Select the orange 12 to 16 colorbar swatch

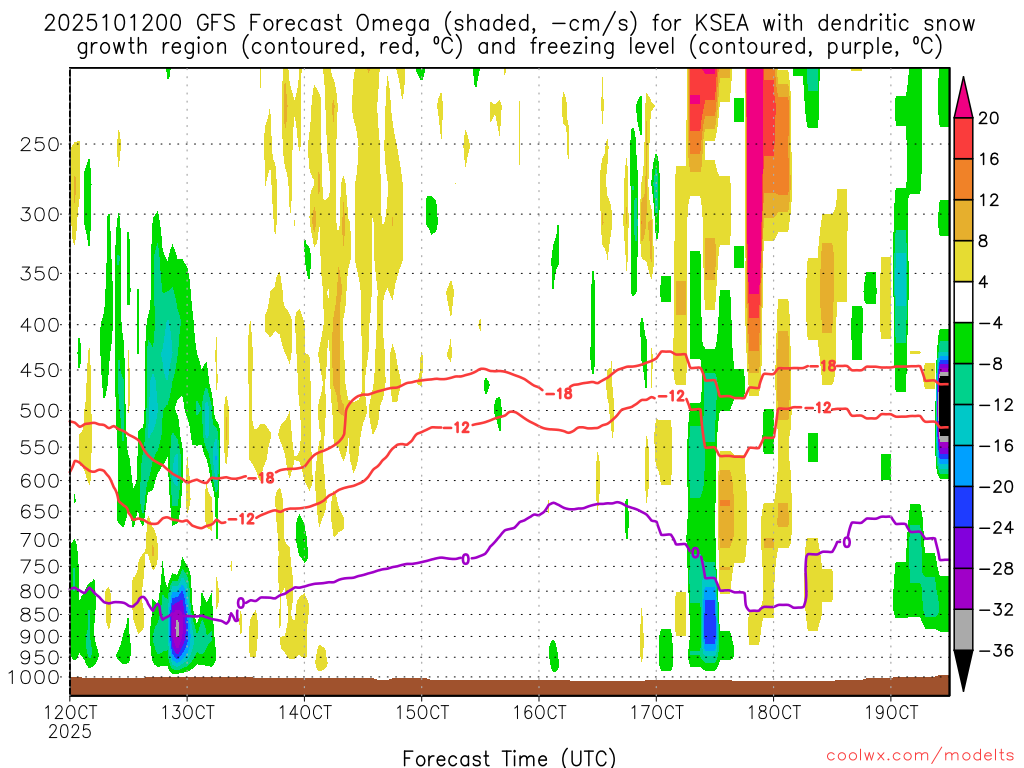(x=965, y=180)
